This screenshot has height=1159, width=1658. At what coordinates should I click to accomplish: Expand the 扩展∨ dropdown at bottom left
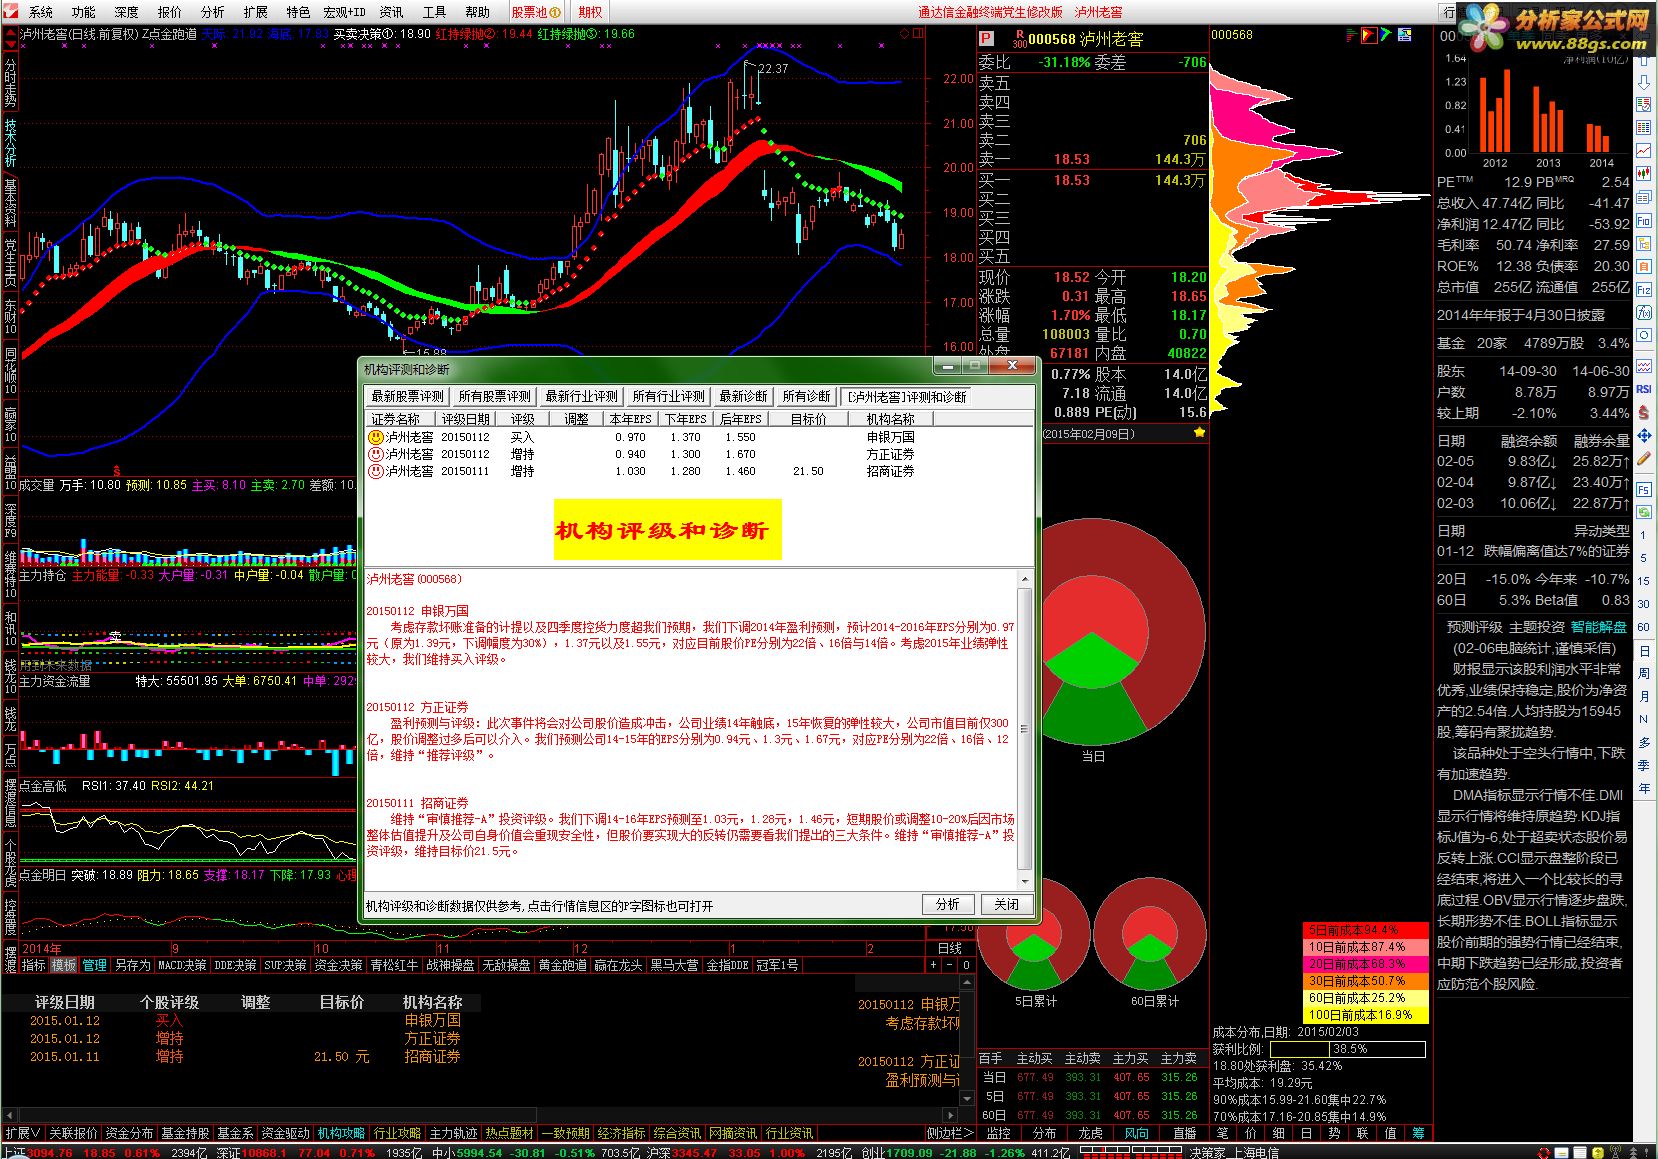point(23,1133)
